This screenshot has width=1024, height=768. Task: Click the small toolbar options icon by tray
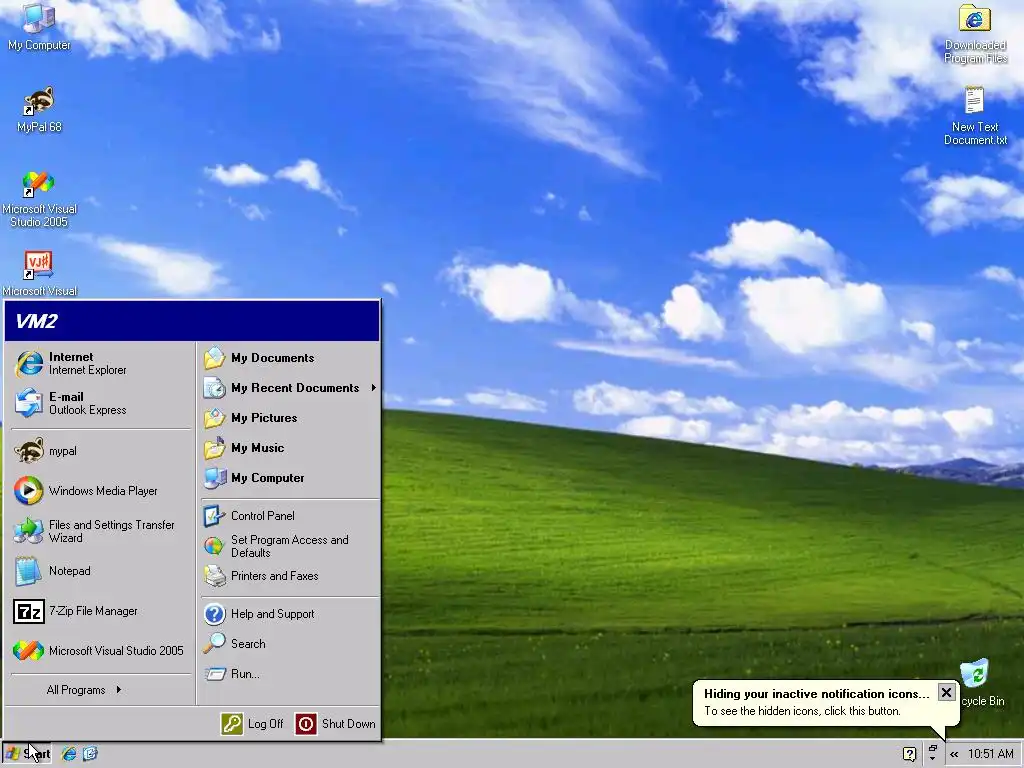coord(933,753)
